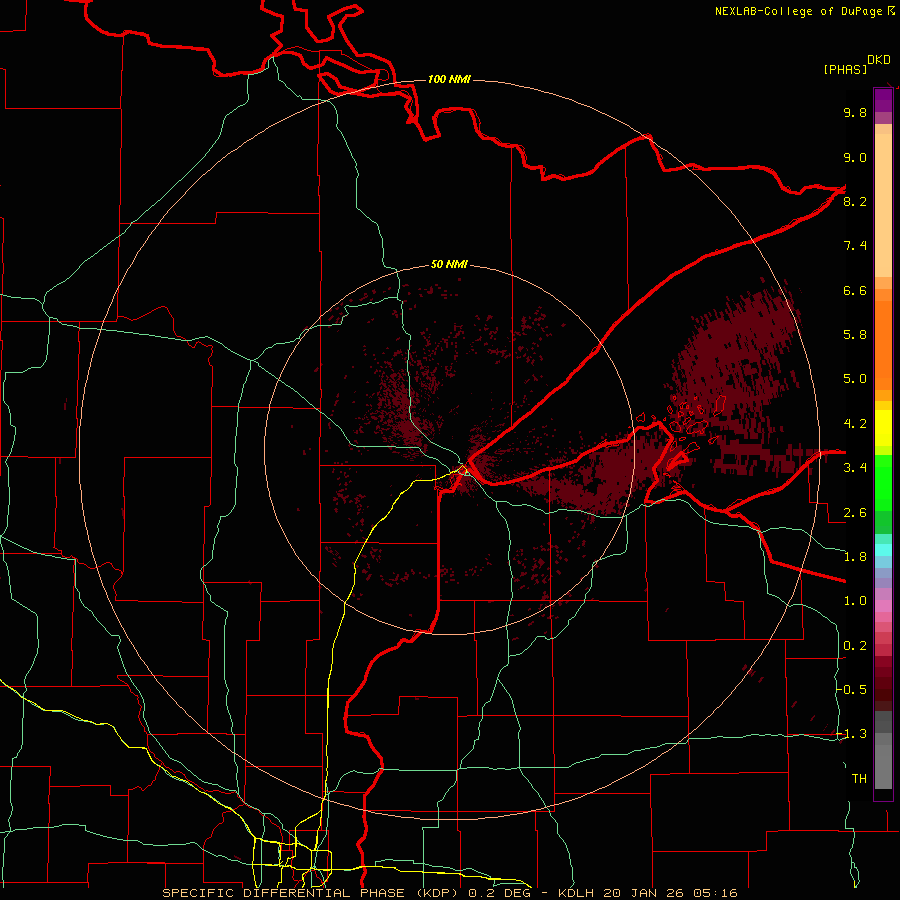Click the [PHAS] label above color scale
Viewport: 900px width, 900px height.
coord(845,69)
